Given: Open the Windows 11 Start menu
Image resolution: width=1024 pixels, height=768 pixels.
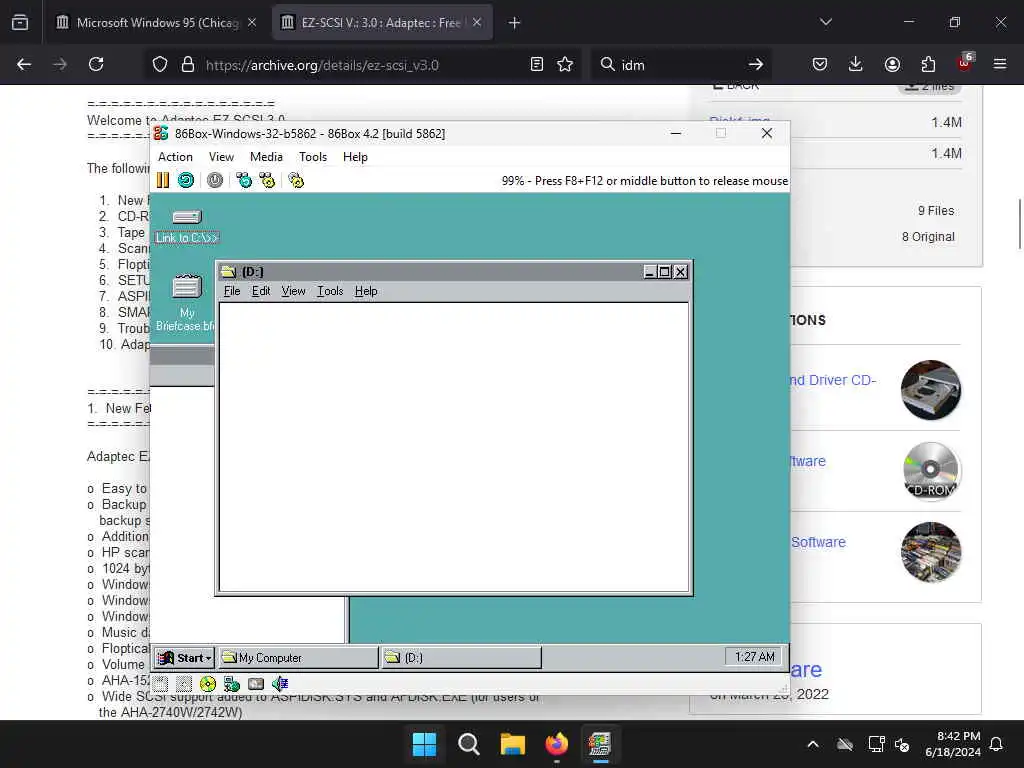Looking at the screenshot, I should [x=424, y=744].
